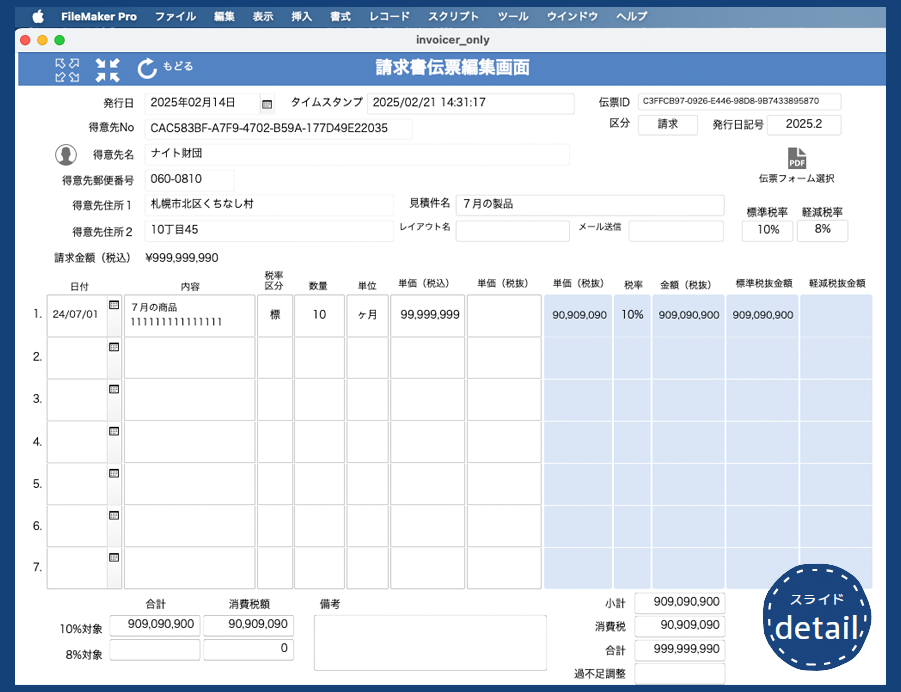
Task: Open the スクリプト menu
Action: click(453, 16)
